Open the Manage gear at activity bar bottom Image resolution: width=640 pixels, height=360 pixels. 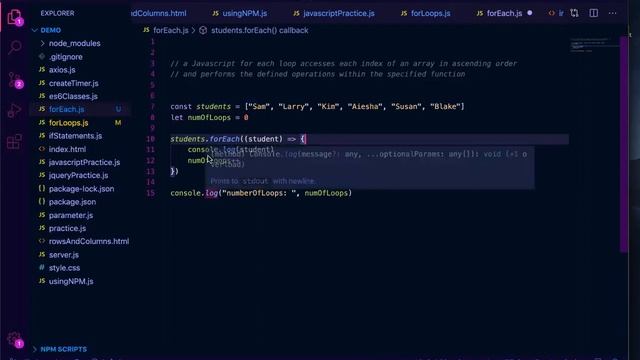click(15, 339)
